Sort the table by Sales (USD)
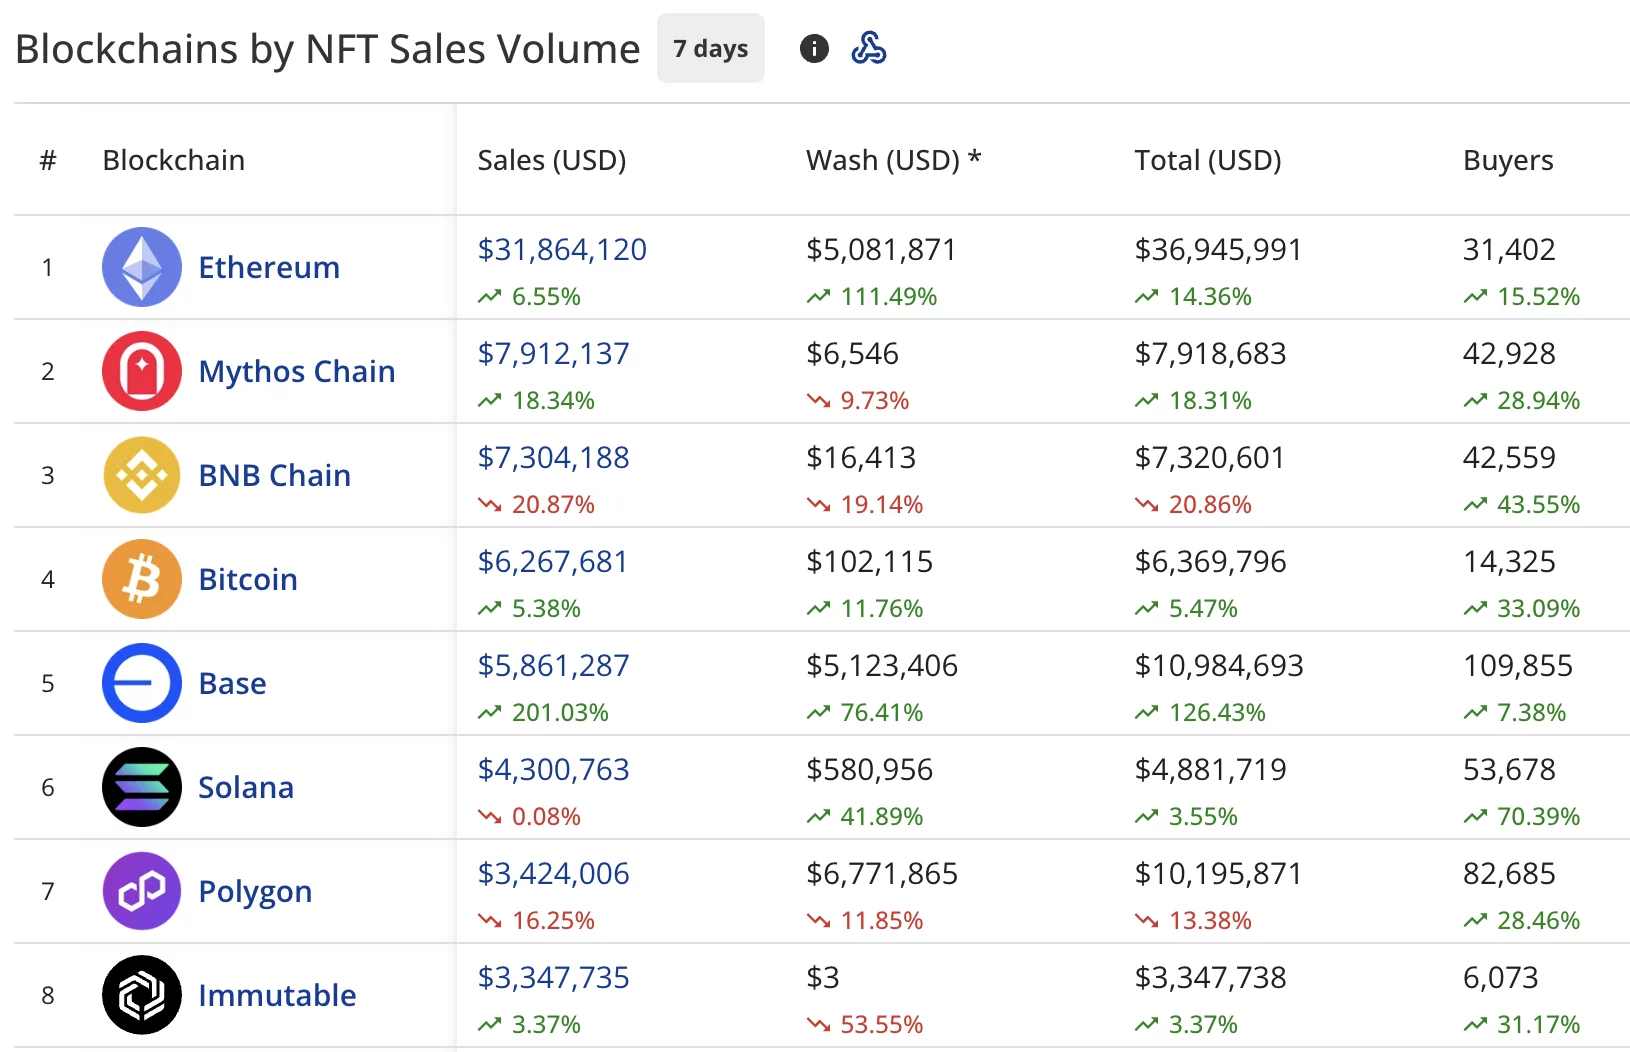The image size is (1630, 1052). [x=551, y=159]
